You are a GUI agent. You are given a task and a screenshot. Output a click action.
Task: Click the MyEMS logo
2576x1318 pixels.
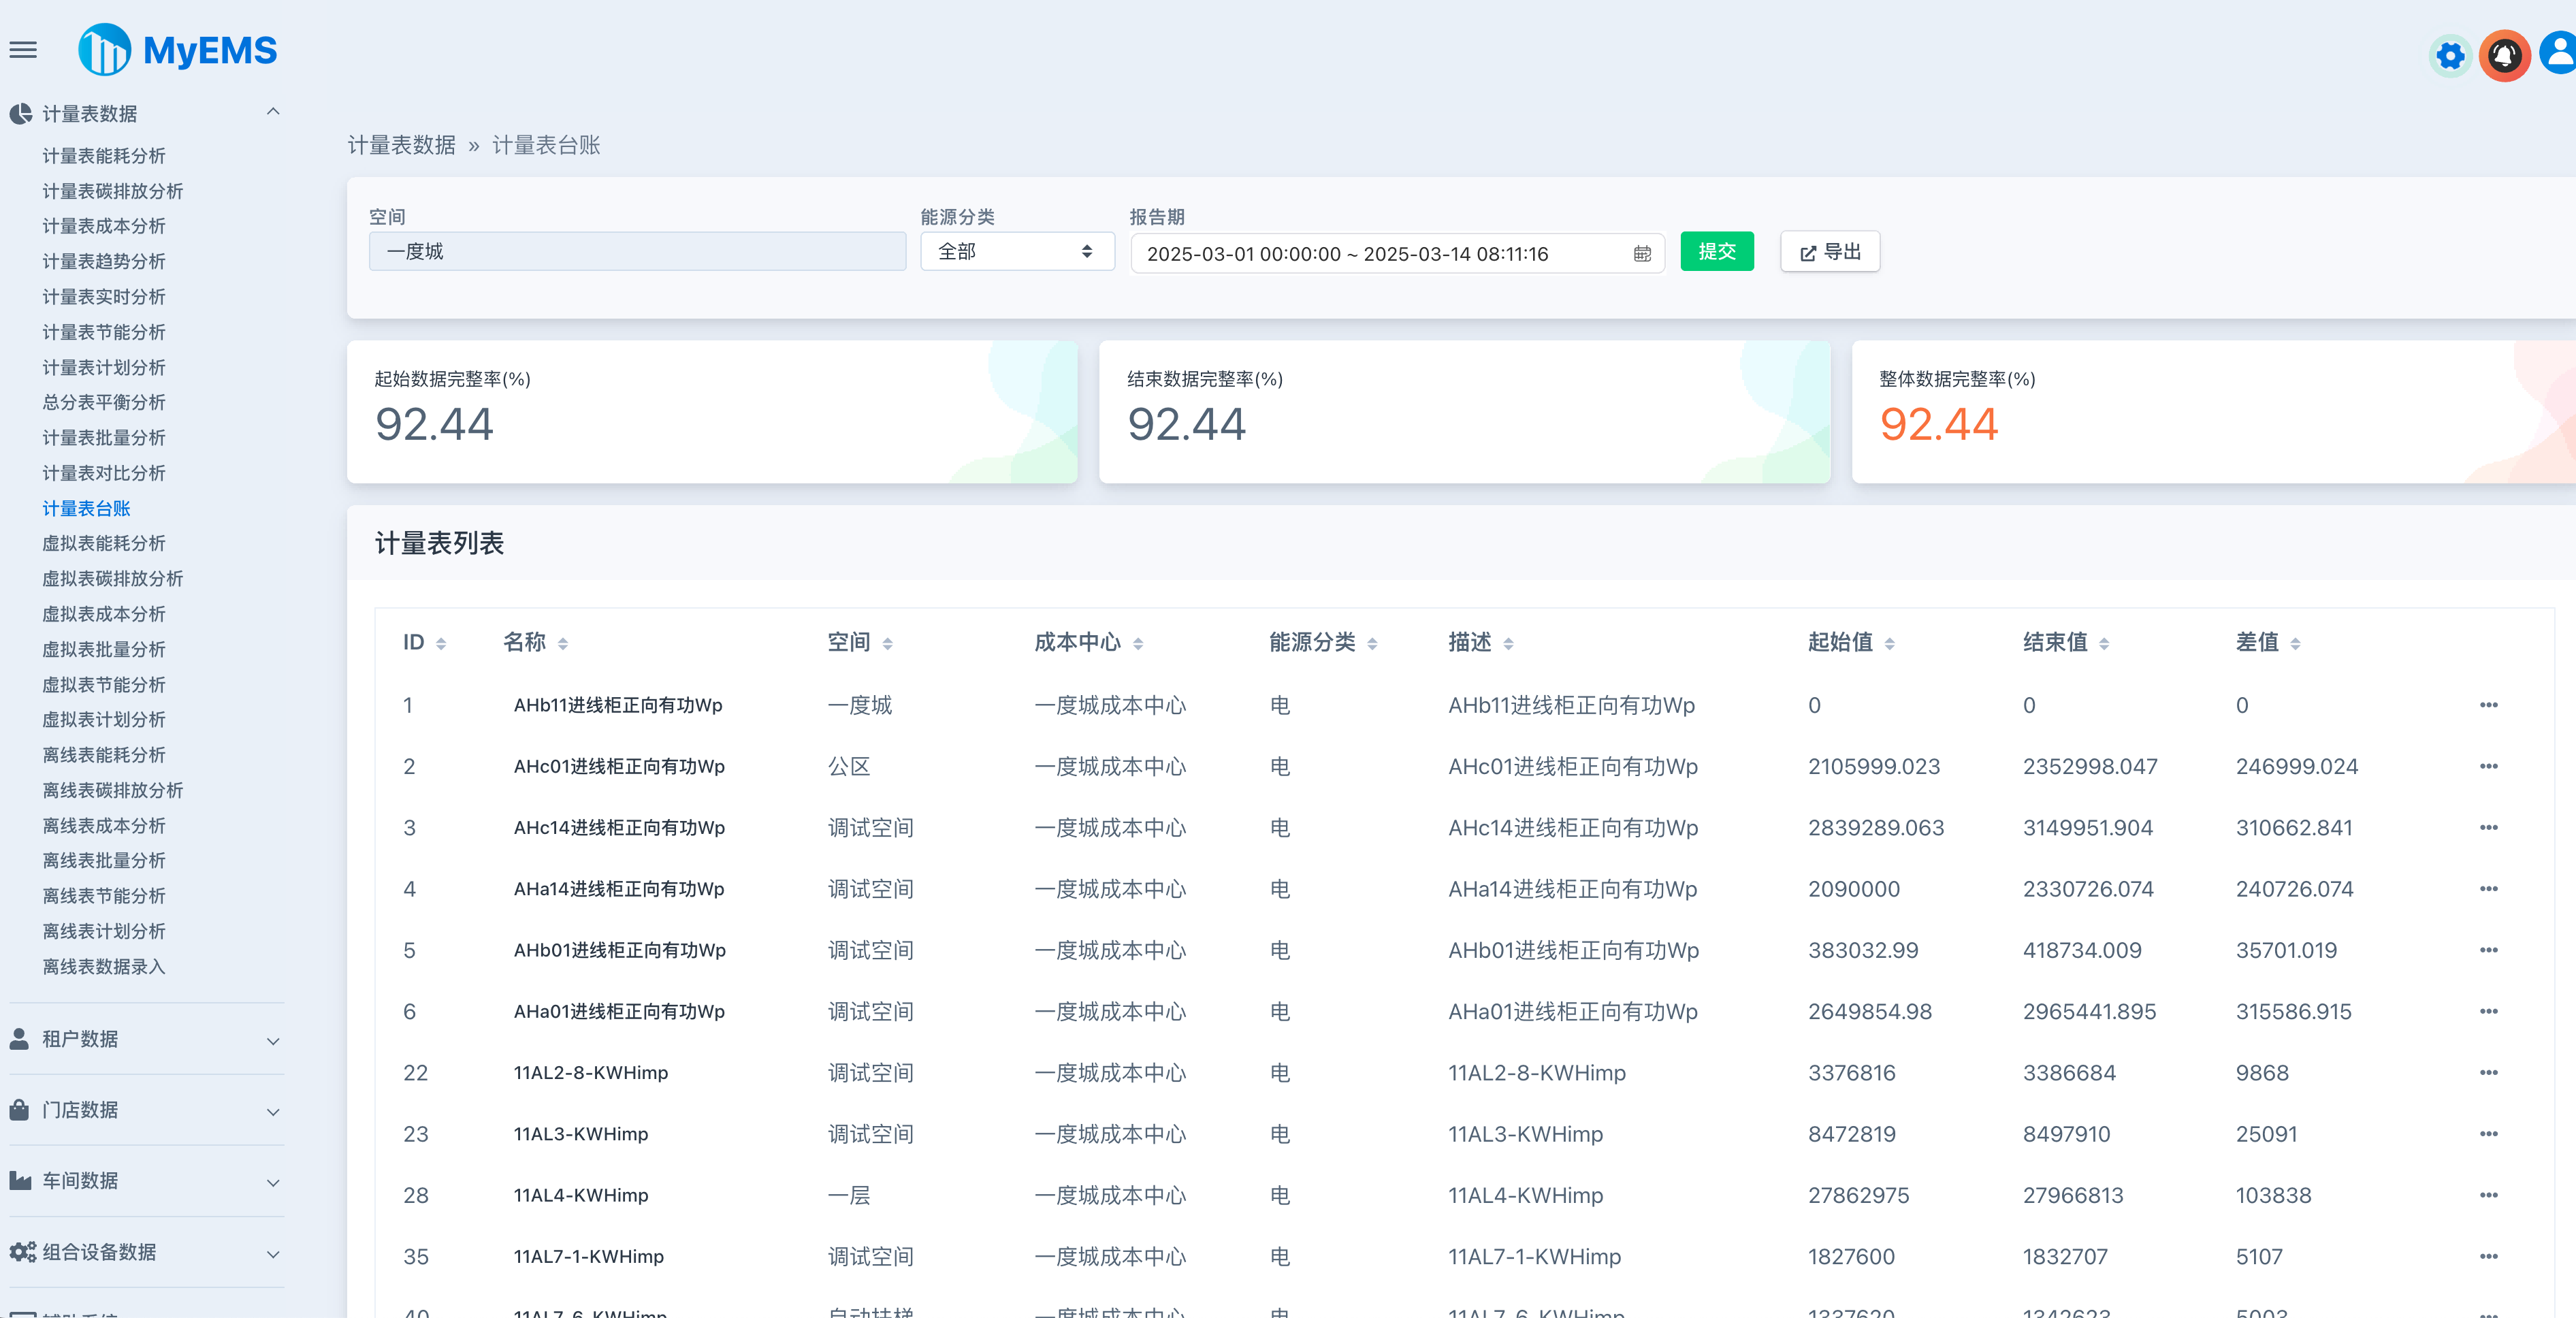178,49
